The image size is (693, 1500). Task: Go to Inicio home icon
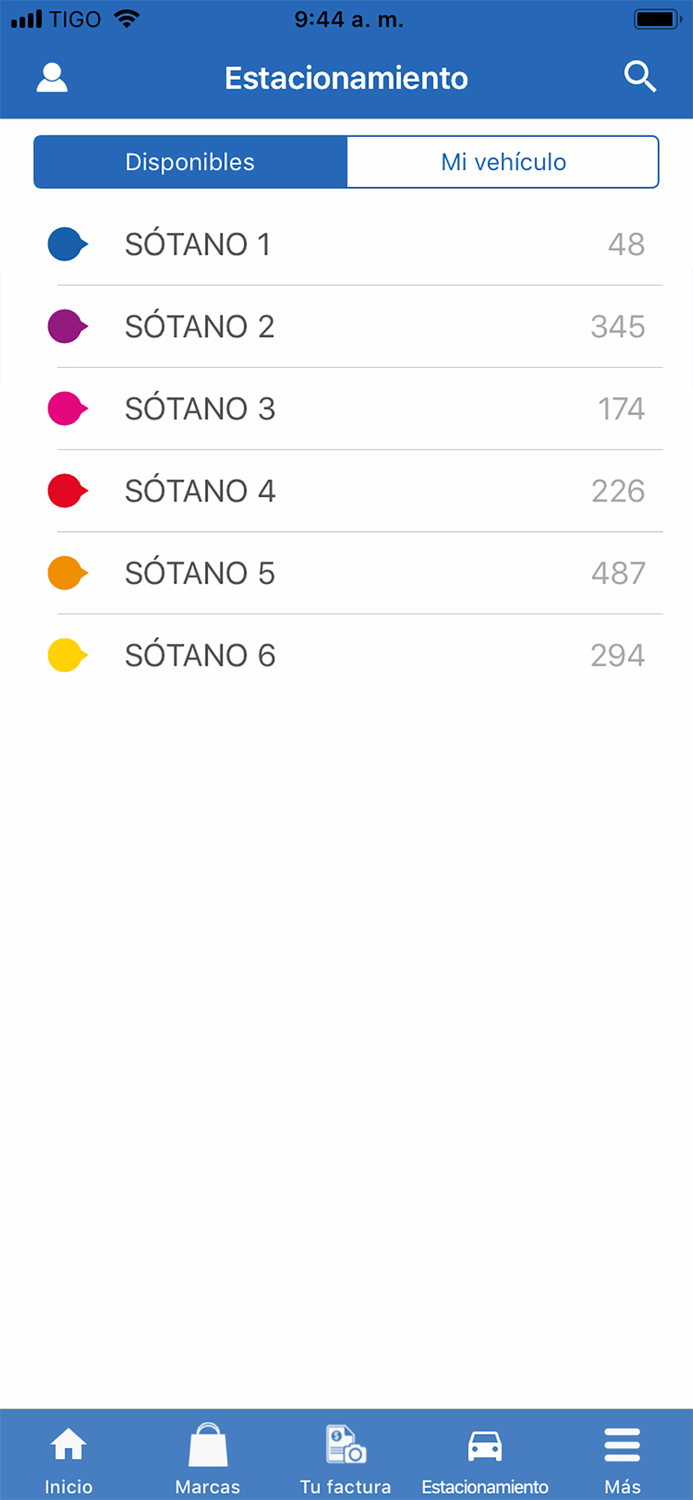coord(68,1446)
